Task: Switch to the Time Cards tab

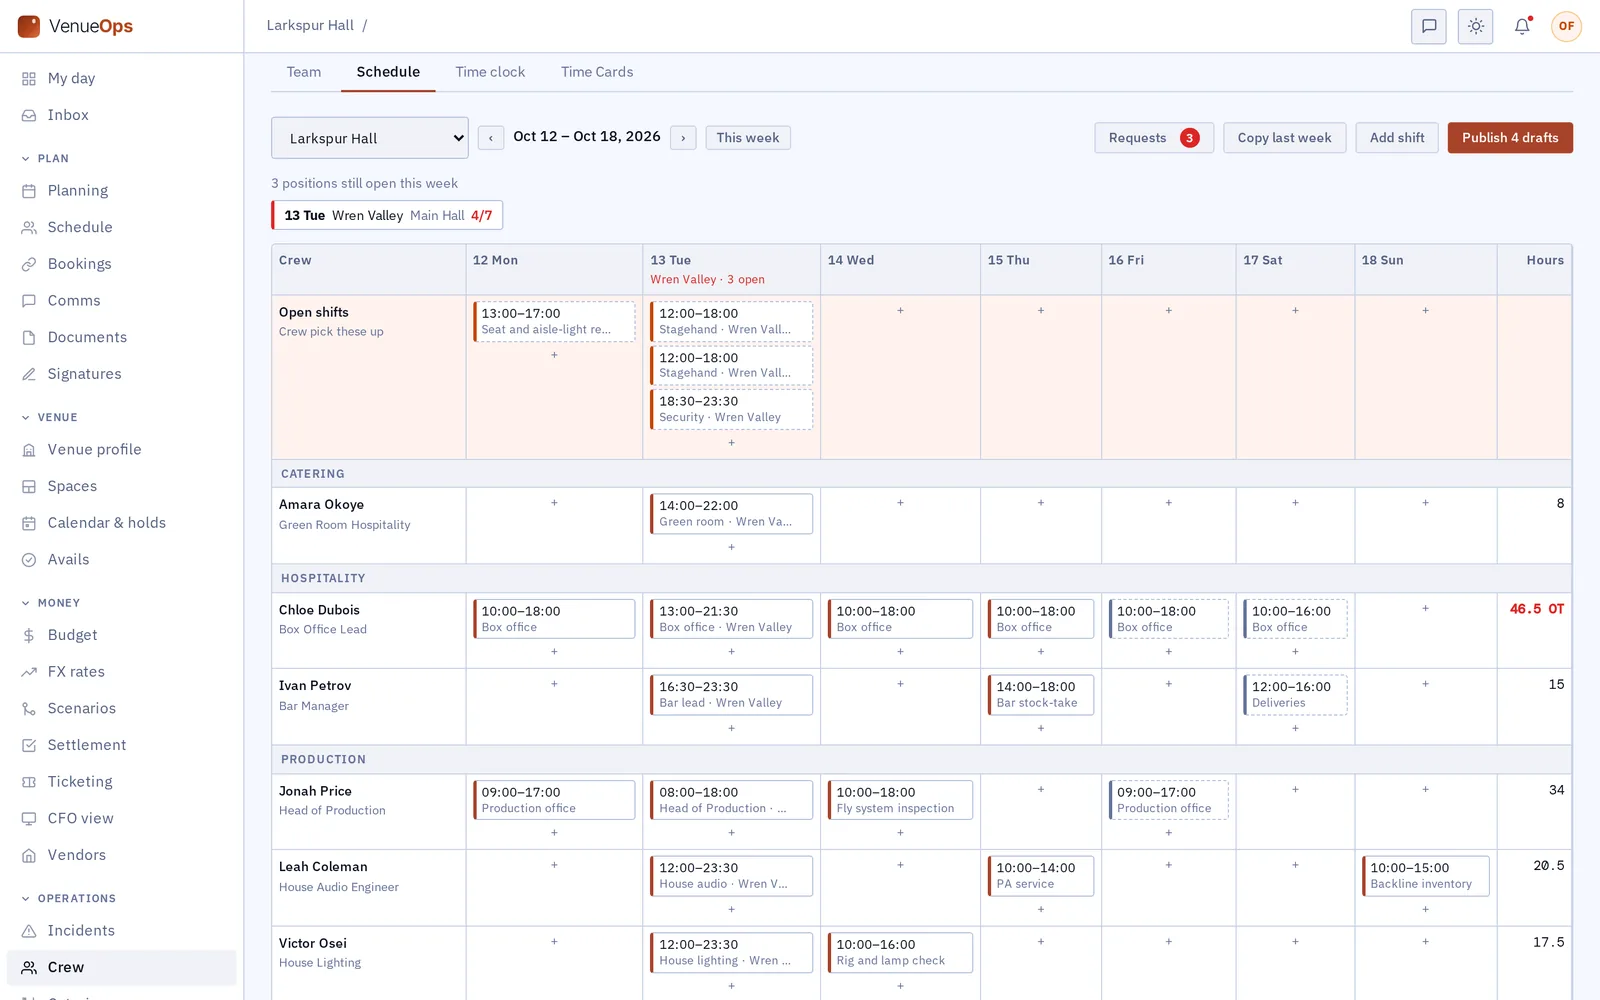Action: click(x=597, y=72)
